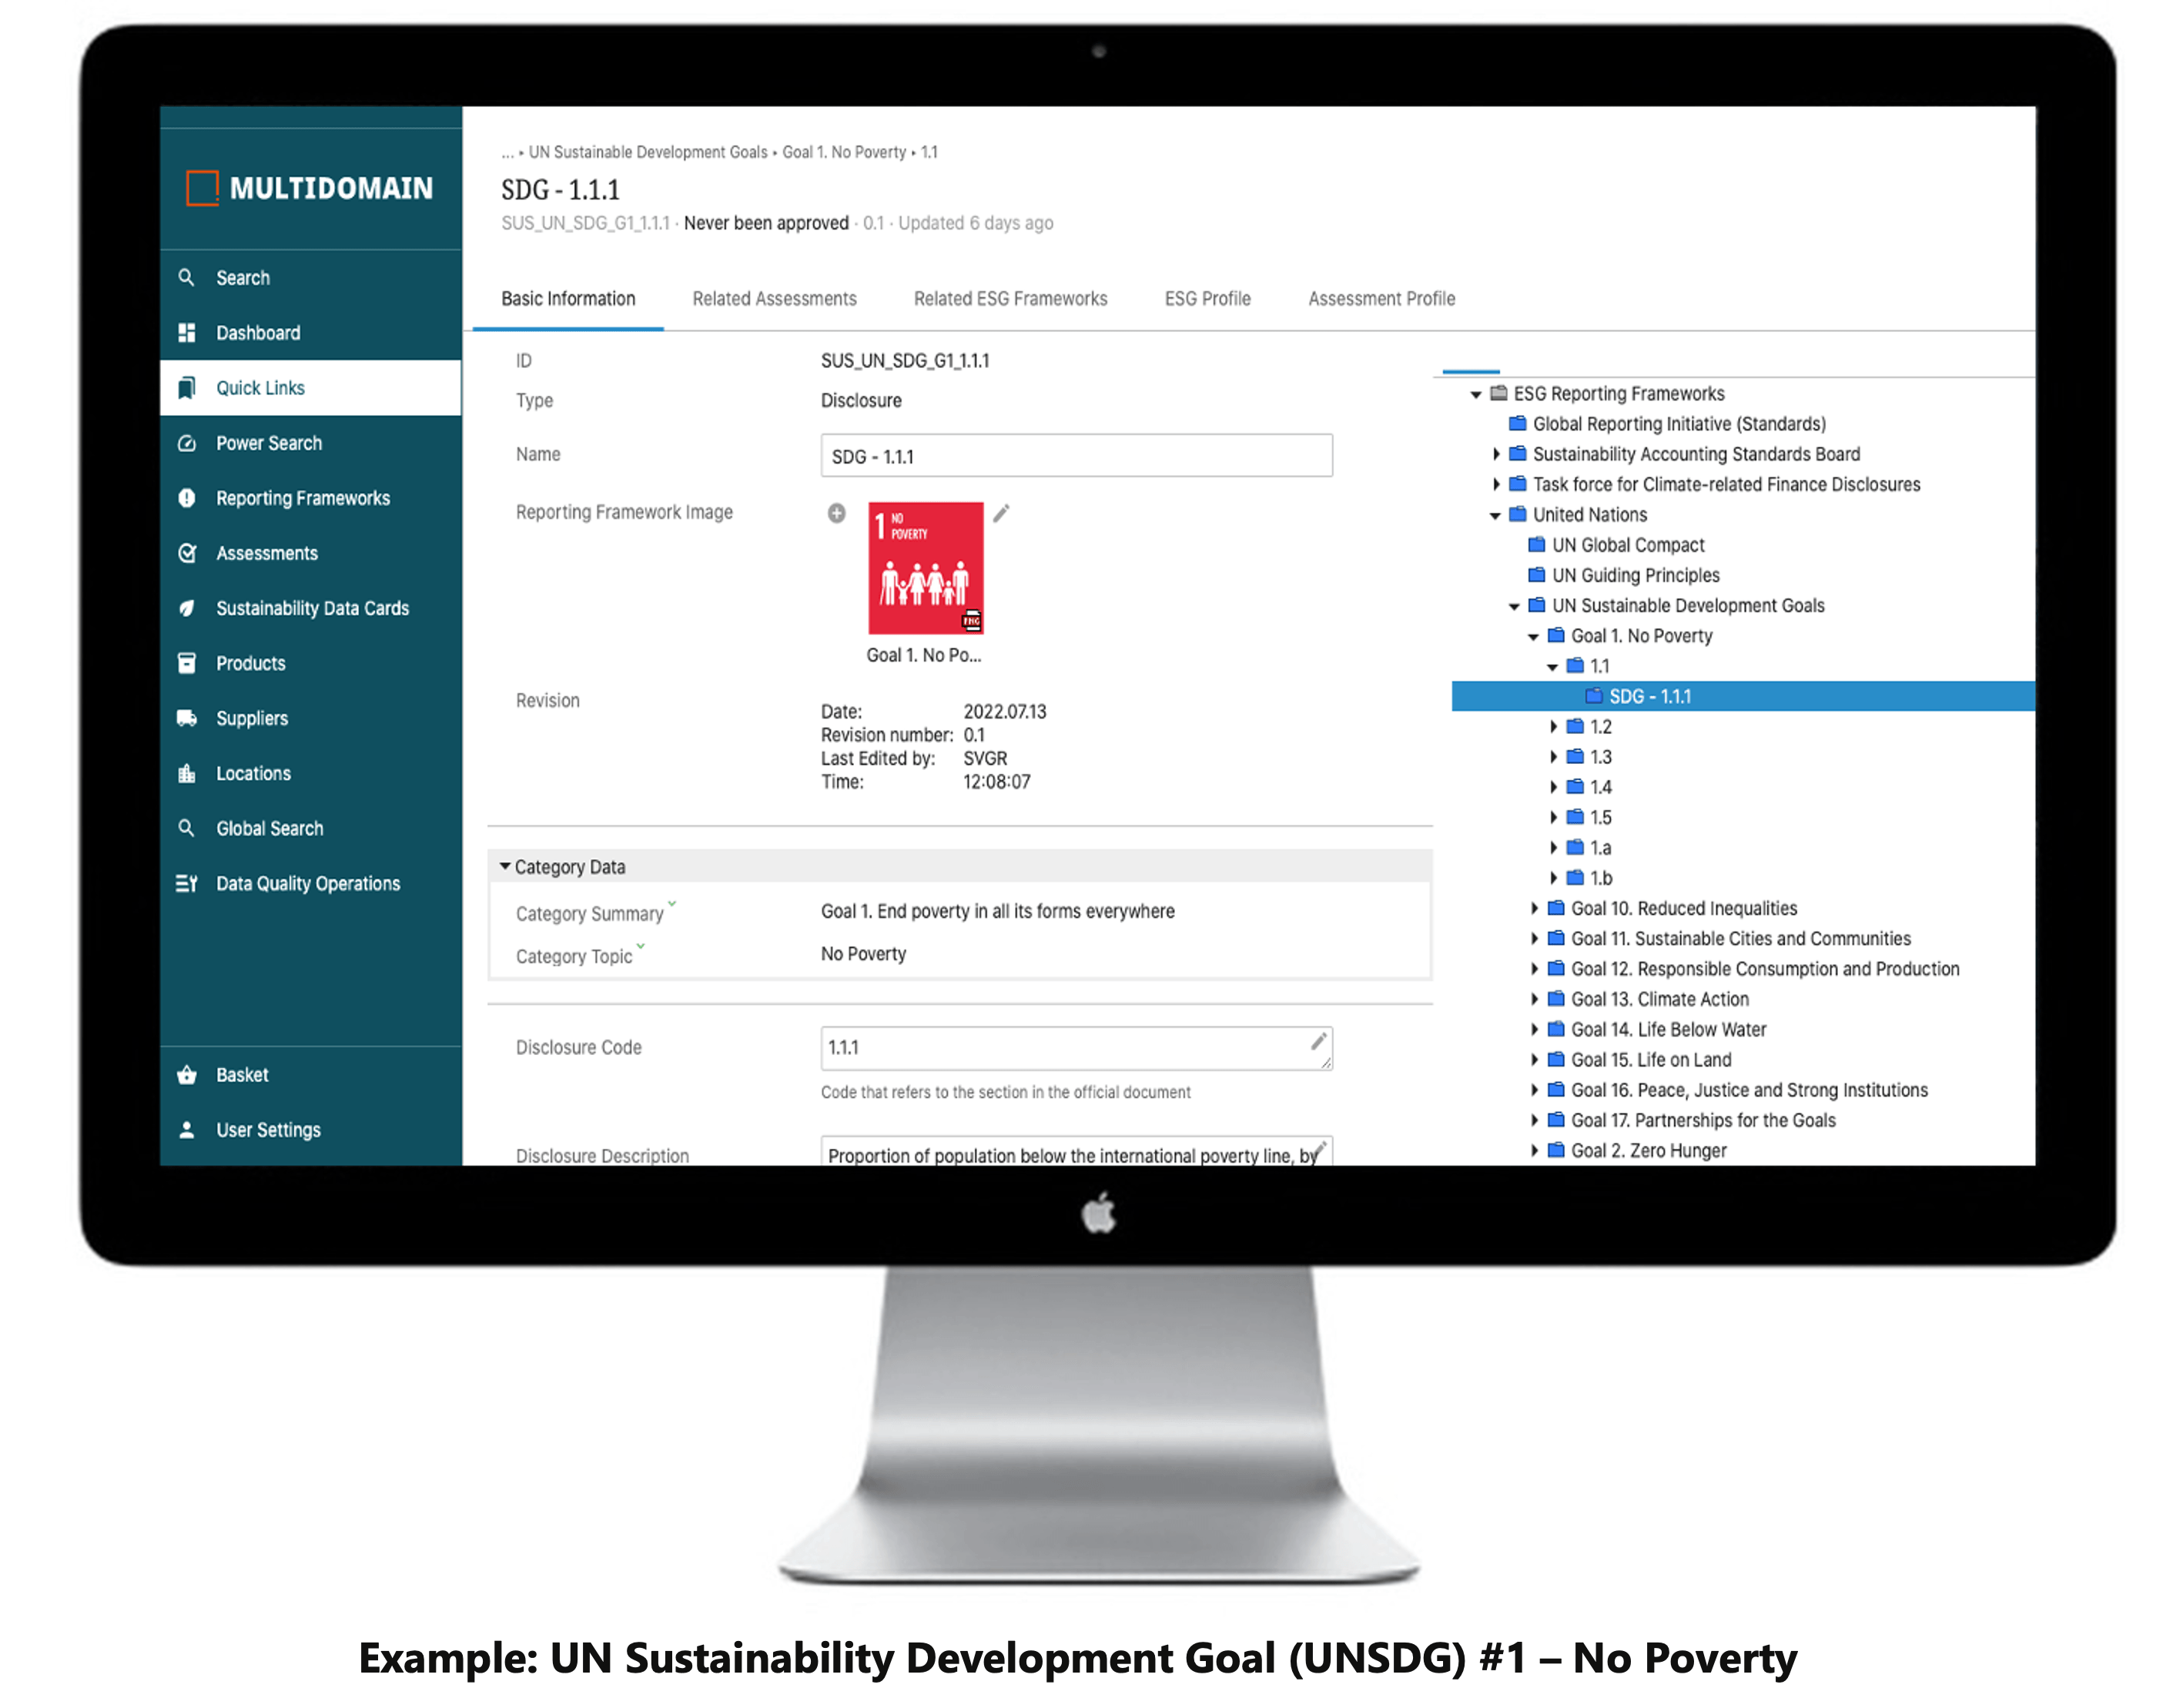
Task: Click the ESG Reporting Frameworks root icon
Action: pos(1498,393)
